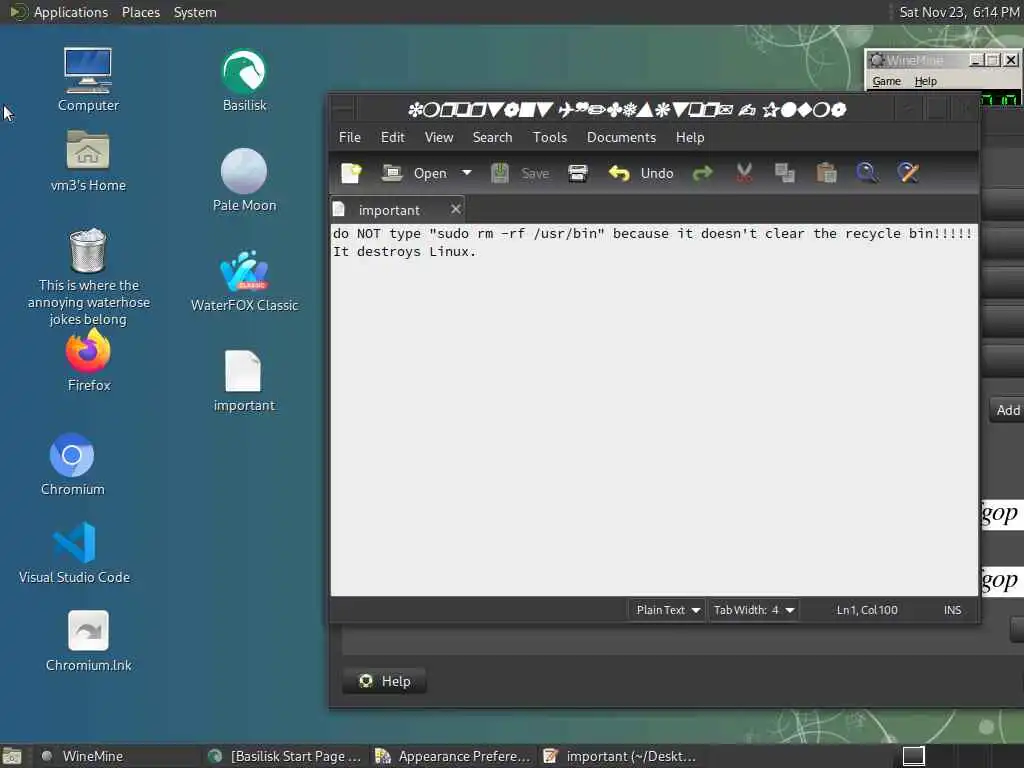Image resolution: width=1024 pixels, height=768 pixels.
Task: Select the Pale Moon desktop icon
Action: (244, 180)
